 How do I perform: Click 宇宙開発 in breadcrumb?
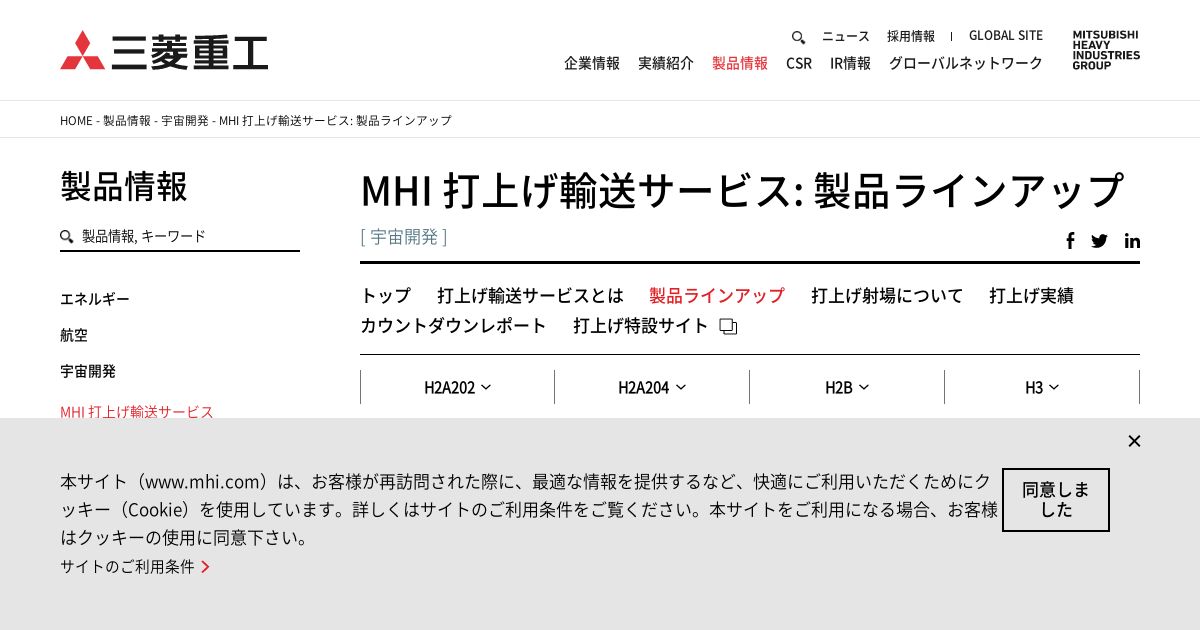[x=185, y=120]
